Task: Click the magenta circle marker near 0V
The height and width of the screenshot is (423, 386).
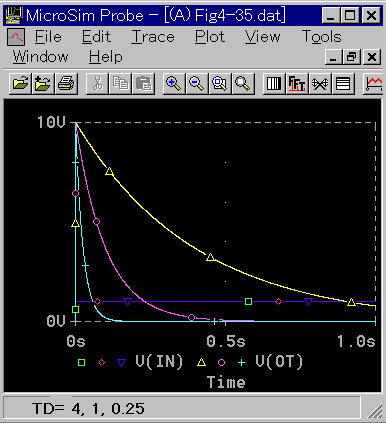Action: 191,317
